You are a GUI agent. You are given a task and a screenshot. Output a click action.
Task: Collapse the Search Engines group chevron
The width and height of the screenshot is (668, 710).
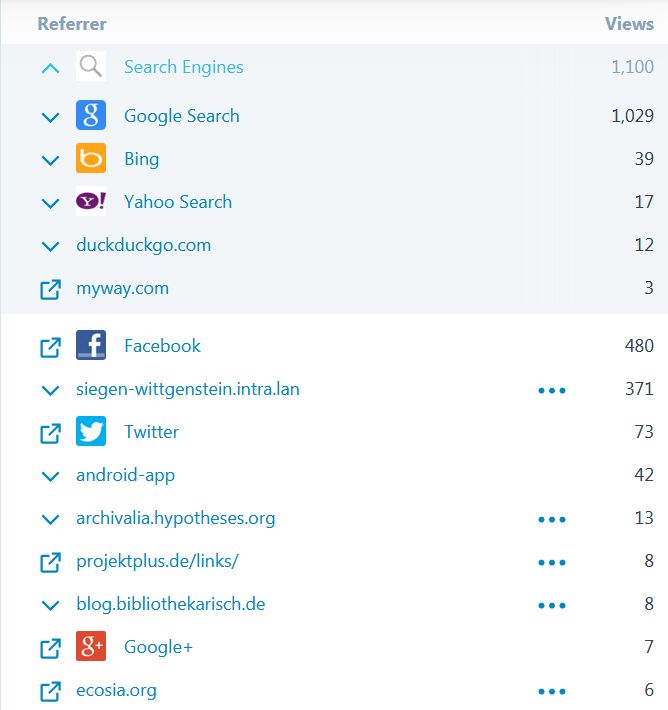click(50, 68)
